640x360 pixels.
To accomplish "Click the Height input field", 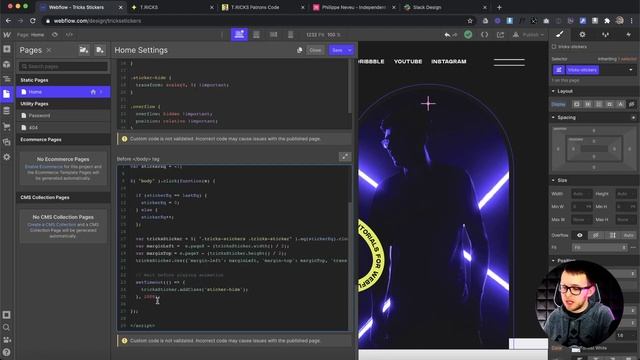I will click(626, 193).
